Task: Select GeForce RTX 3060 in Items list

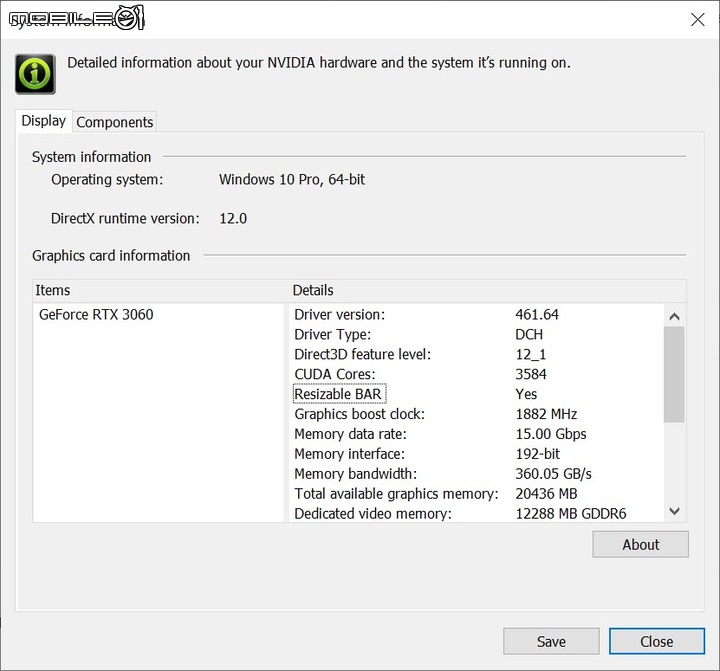Action: tap(96, 315)
